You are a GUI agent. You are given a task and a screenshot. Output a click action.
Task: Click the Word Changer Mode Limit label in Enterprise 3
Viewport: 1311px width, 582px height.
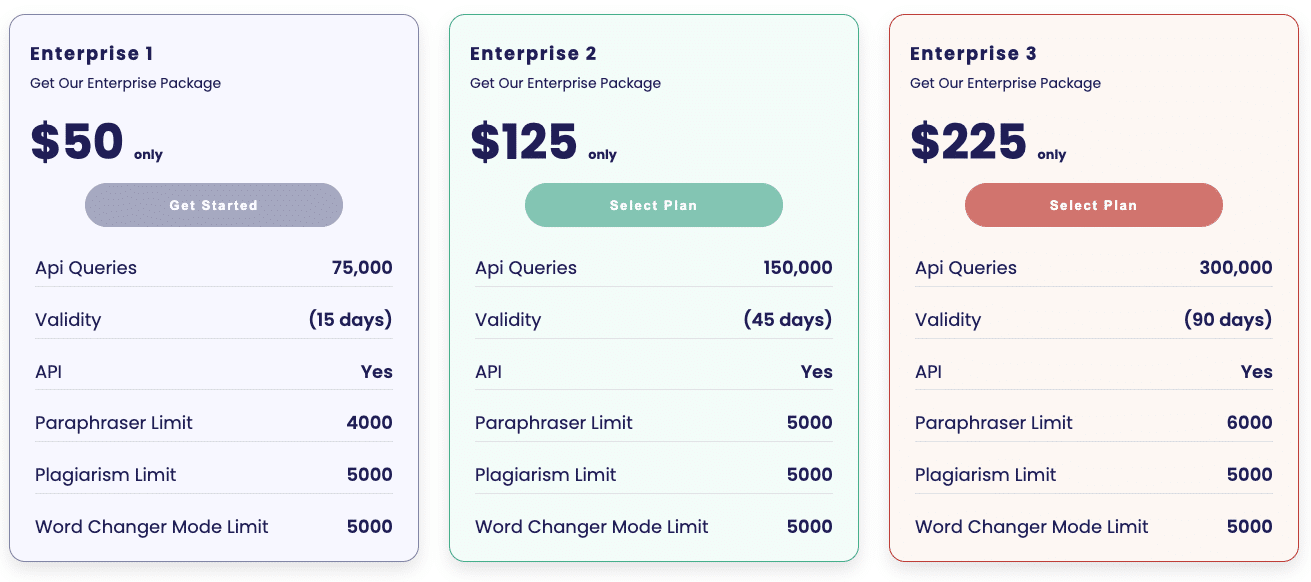click(x=1032, y=527)
